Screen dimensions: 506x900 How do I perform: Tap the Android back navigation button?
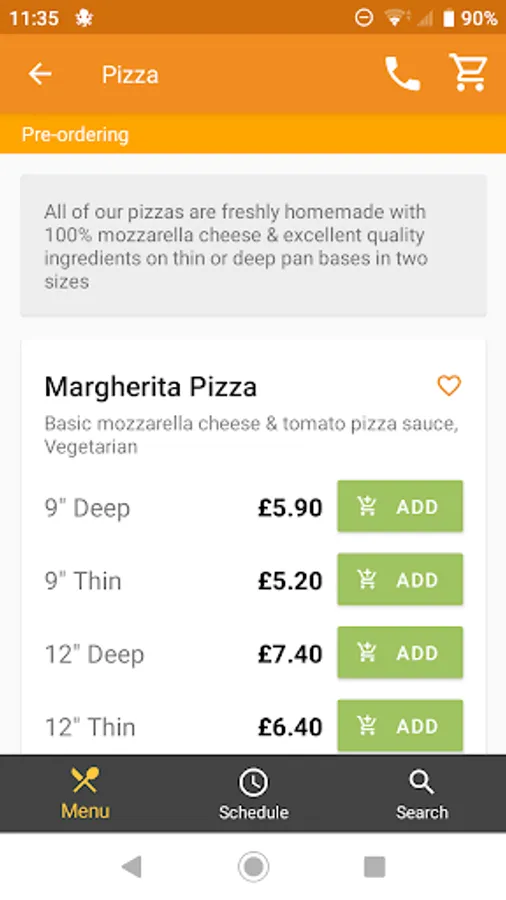(131, 866)
